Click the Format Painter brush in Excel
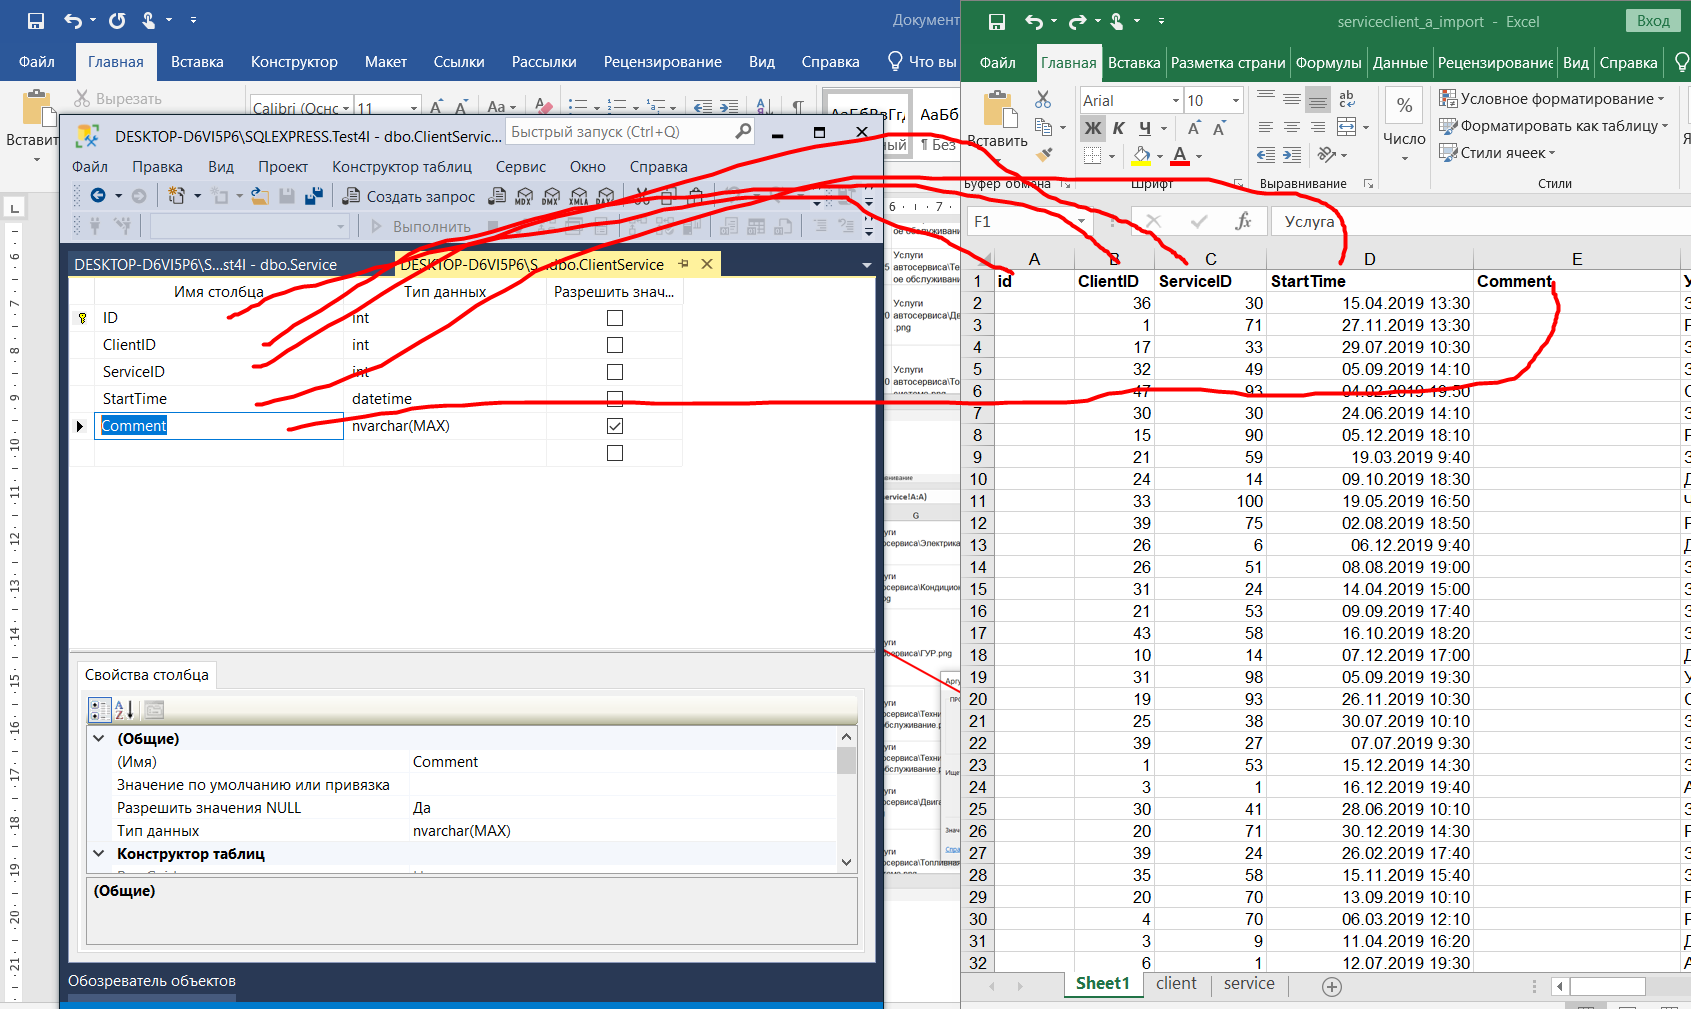The width and height of the screenshot is (1691, 1009). click(1044, 155)
